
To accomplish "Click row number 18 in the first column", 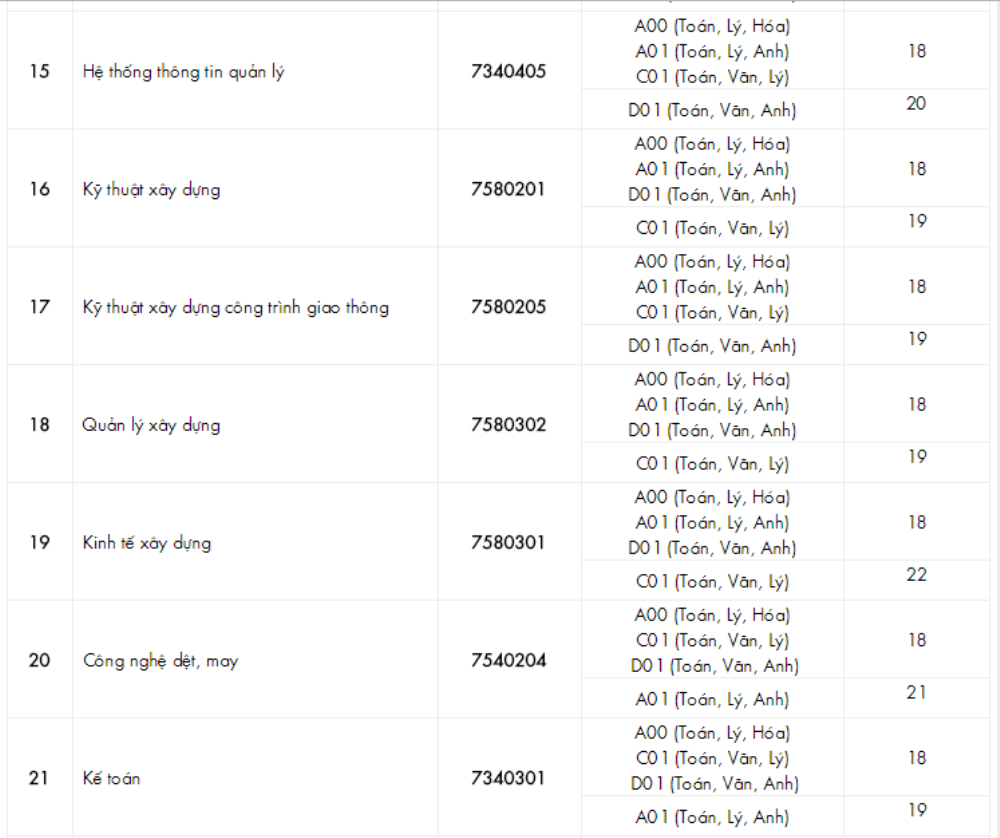I will pyautogui.click(x=39, y=425).
